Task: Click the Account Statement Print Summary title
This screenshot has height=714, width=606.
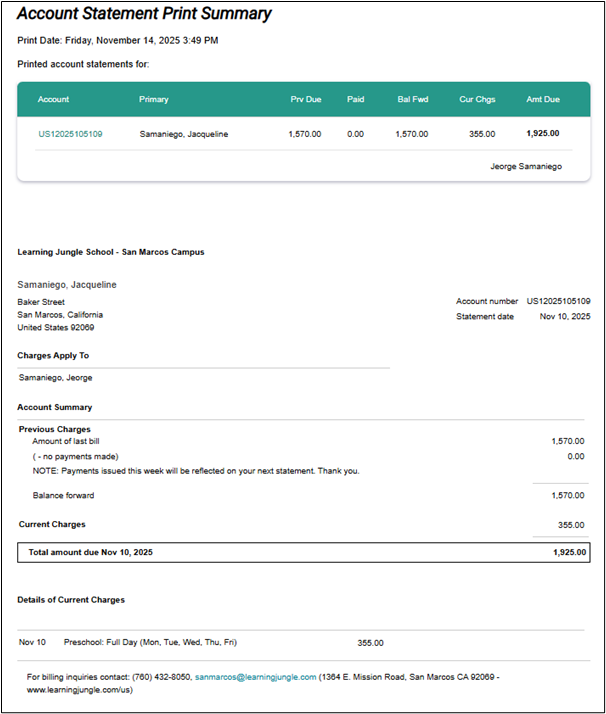Action: point(144,14)
